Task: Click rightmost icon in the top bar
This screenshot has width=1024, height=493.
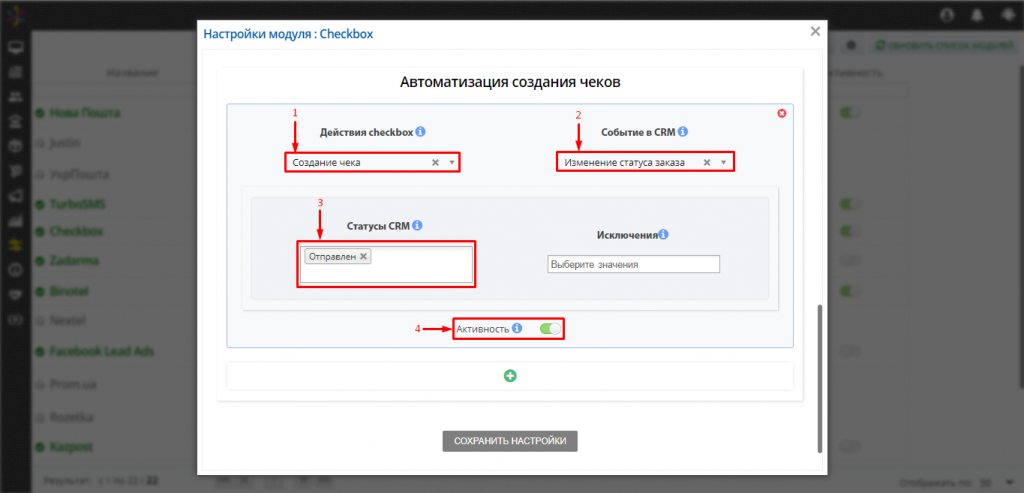Action: pyautogui.click(x=1008, y=14)
